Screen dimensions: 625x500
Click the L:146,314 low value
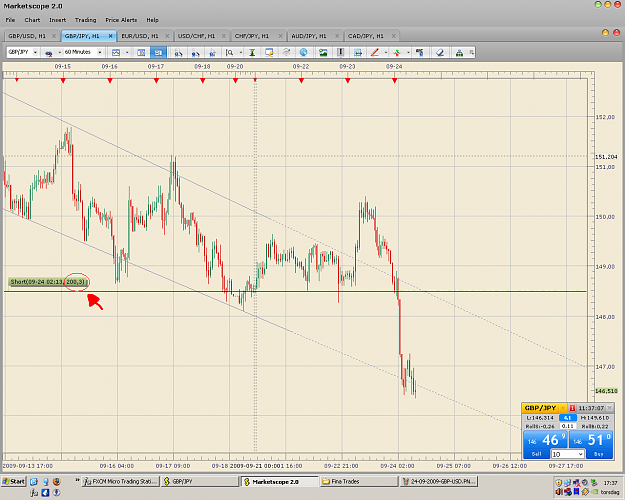[x=540, y=417]
